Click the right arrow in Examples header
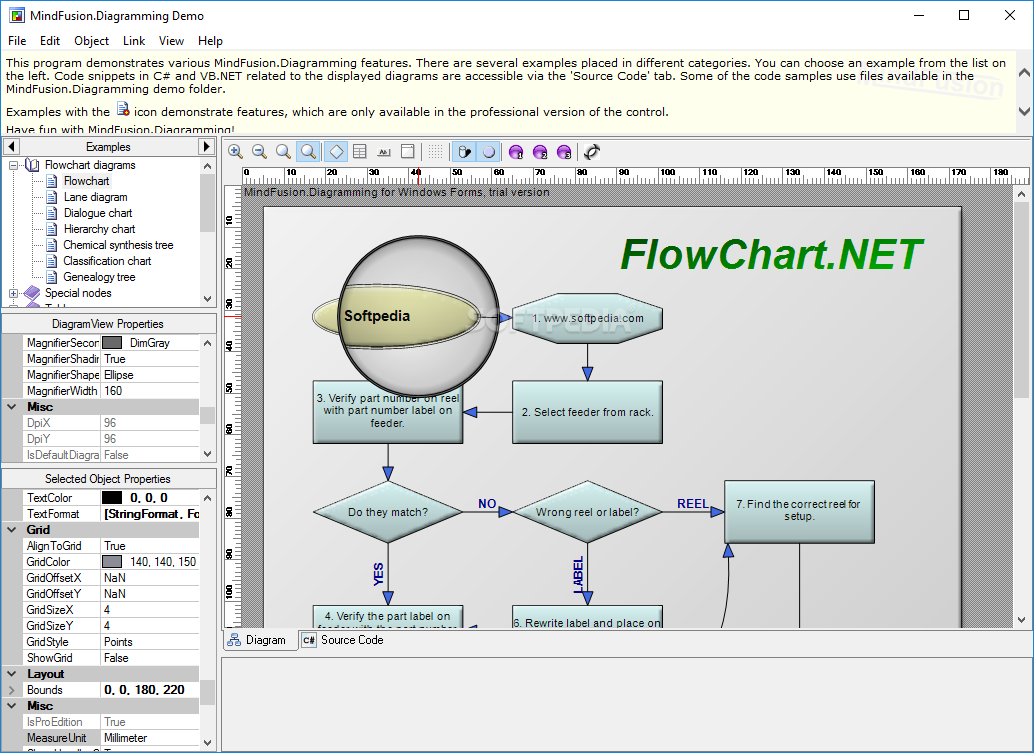 (x=206, y=146)
